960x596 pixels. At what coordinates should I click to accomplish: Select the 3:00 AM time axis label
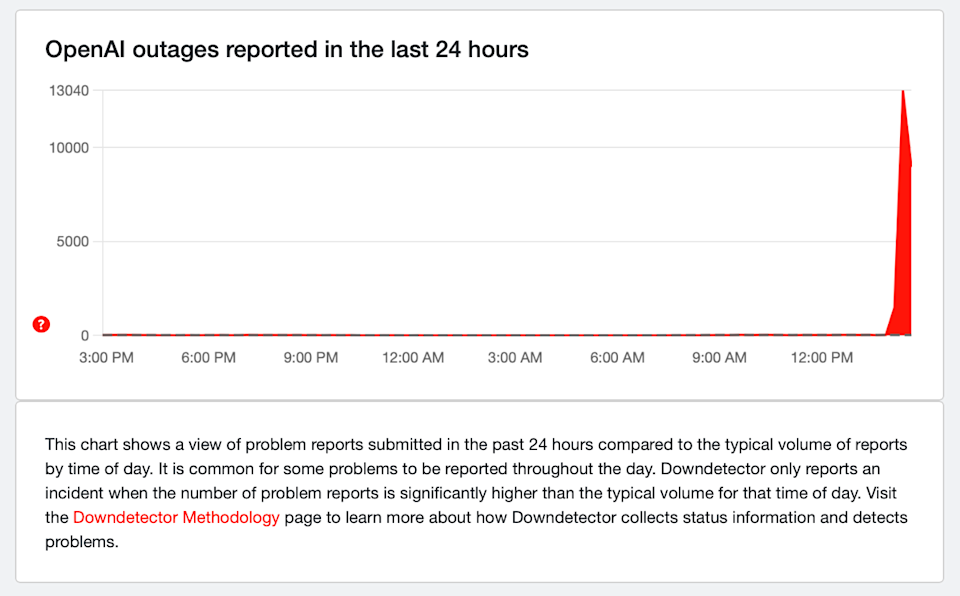pos(515,358)
